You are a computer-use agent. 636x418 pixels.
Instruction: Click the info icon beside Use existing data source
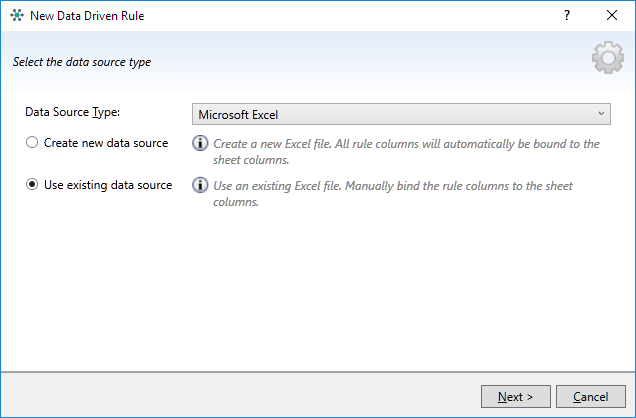(x=200, y=185)
